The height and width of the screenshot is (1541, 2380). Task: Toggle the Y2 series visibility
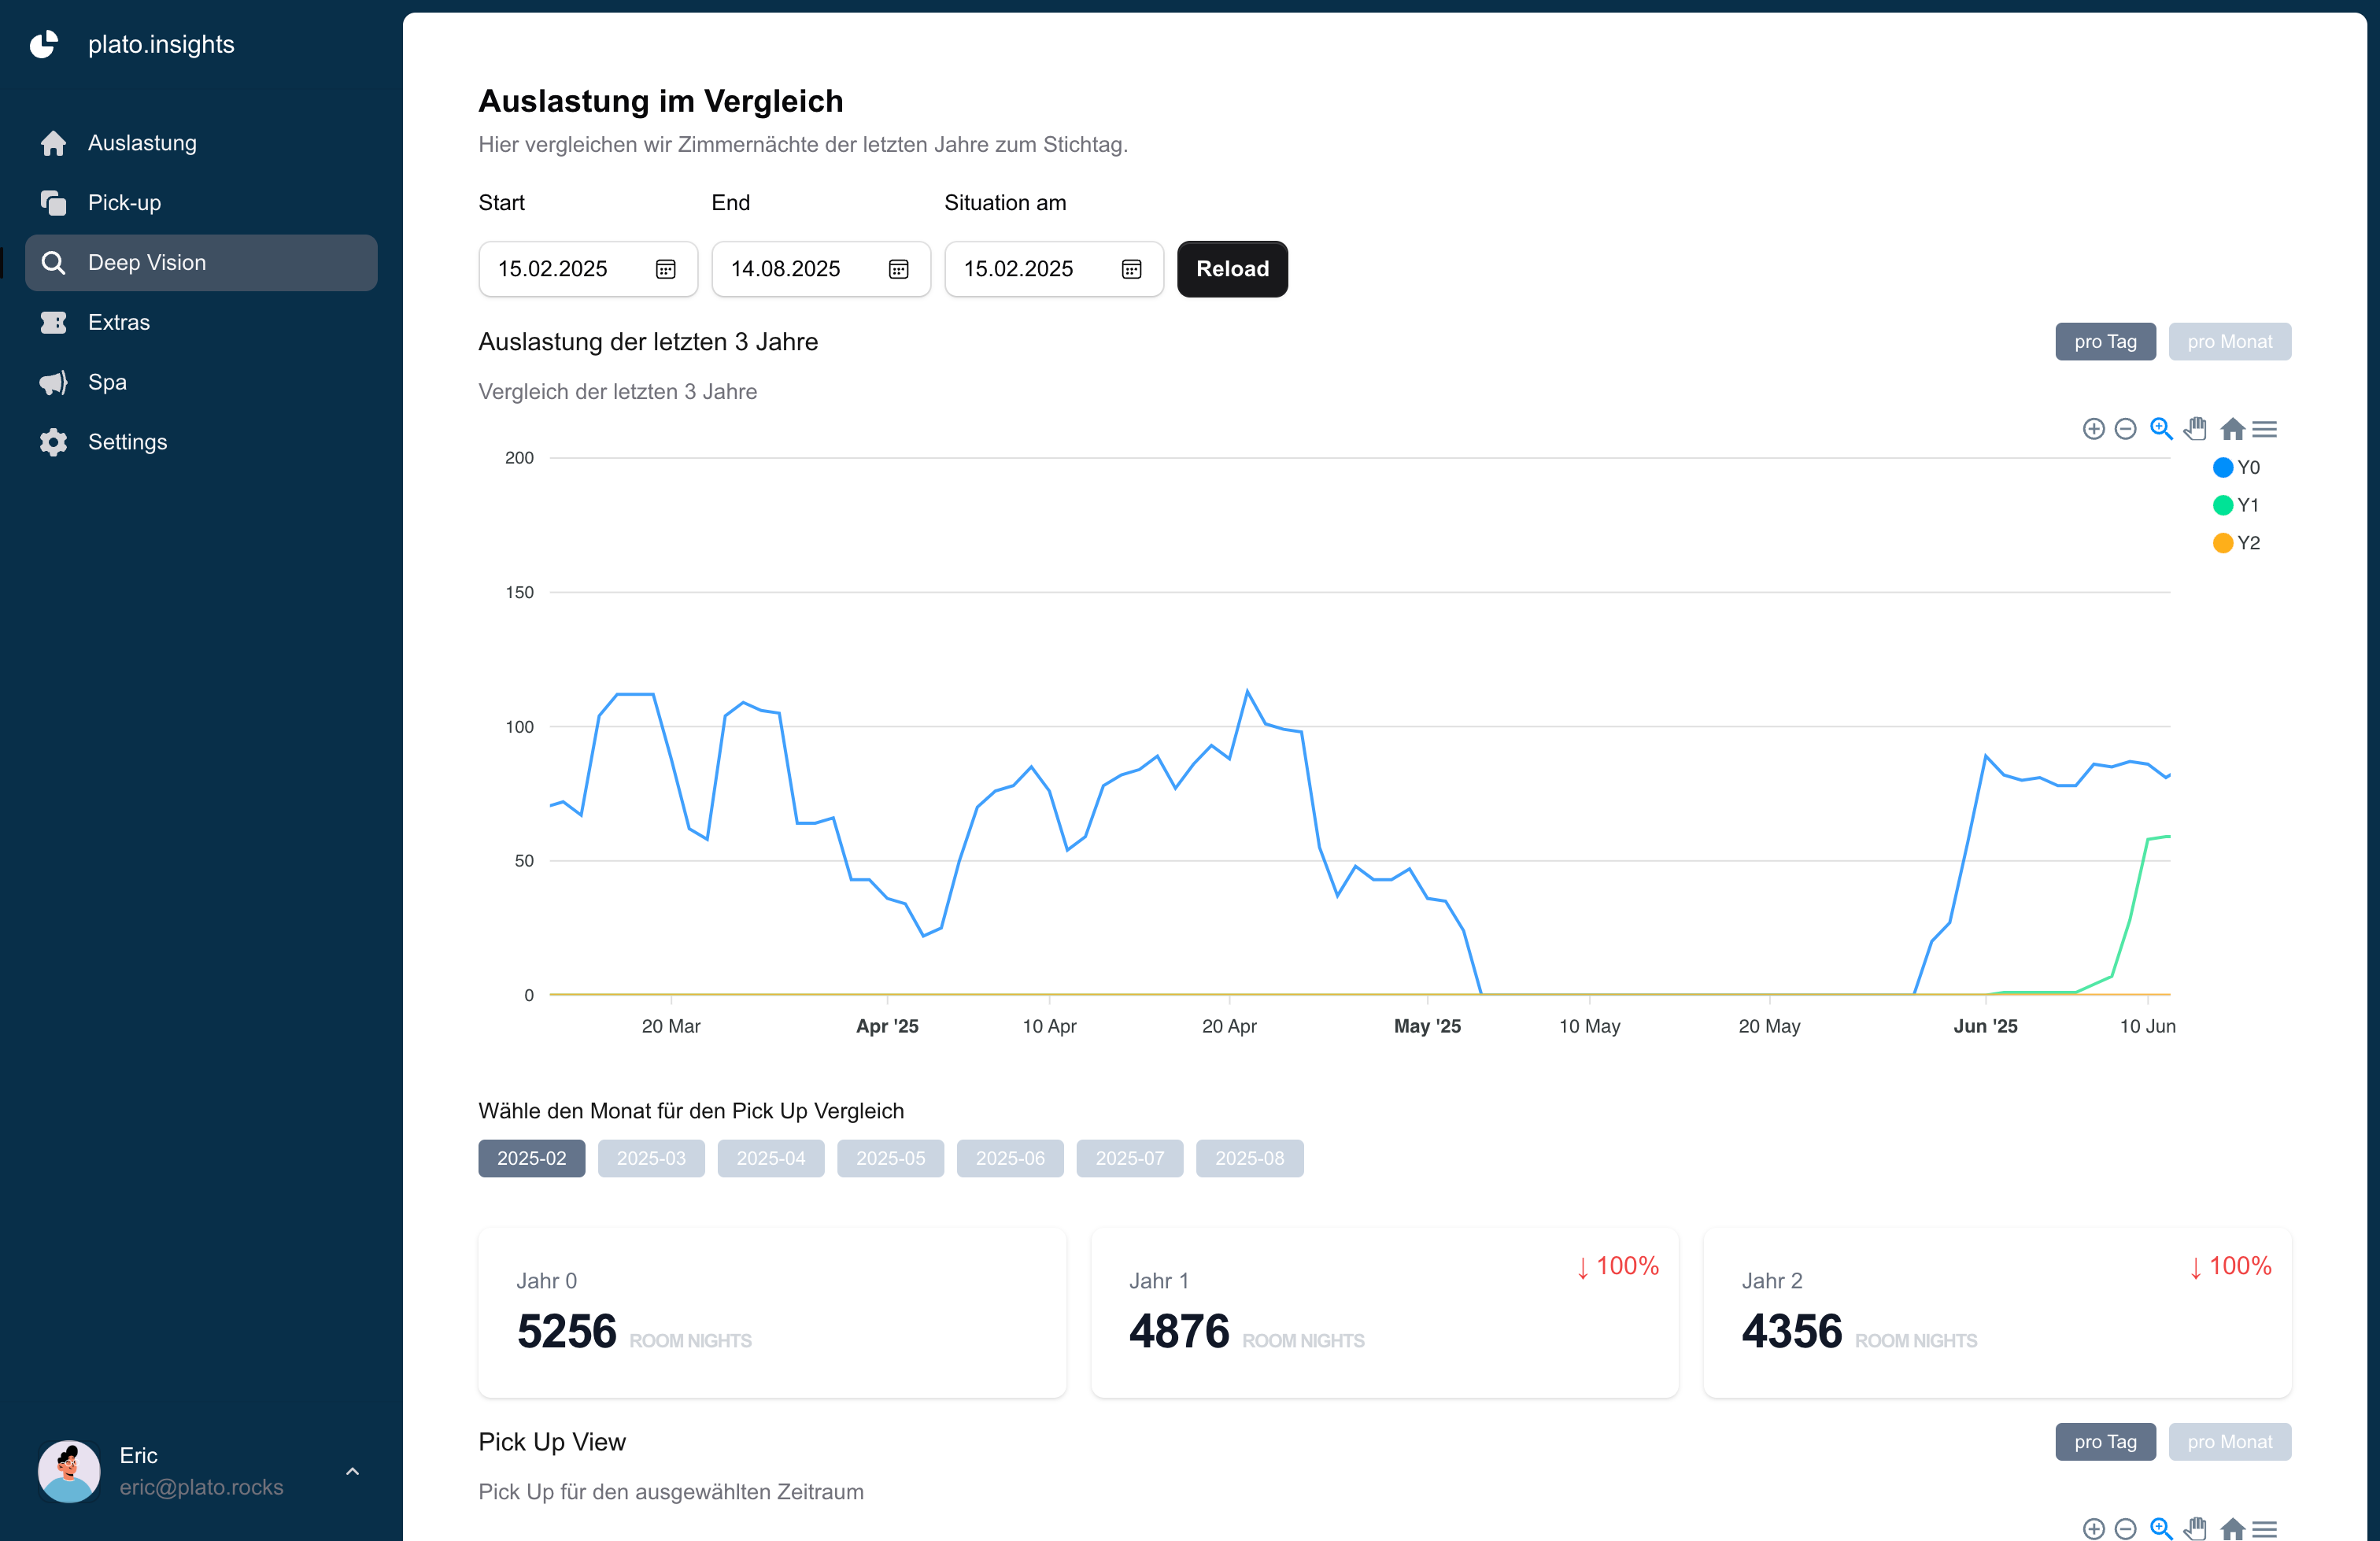click(x=2239, y=543)
